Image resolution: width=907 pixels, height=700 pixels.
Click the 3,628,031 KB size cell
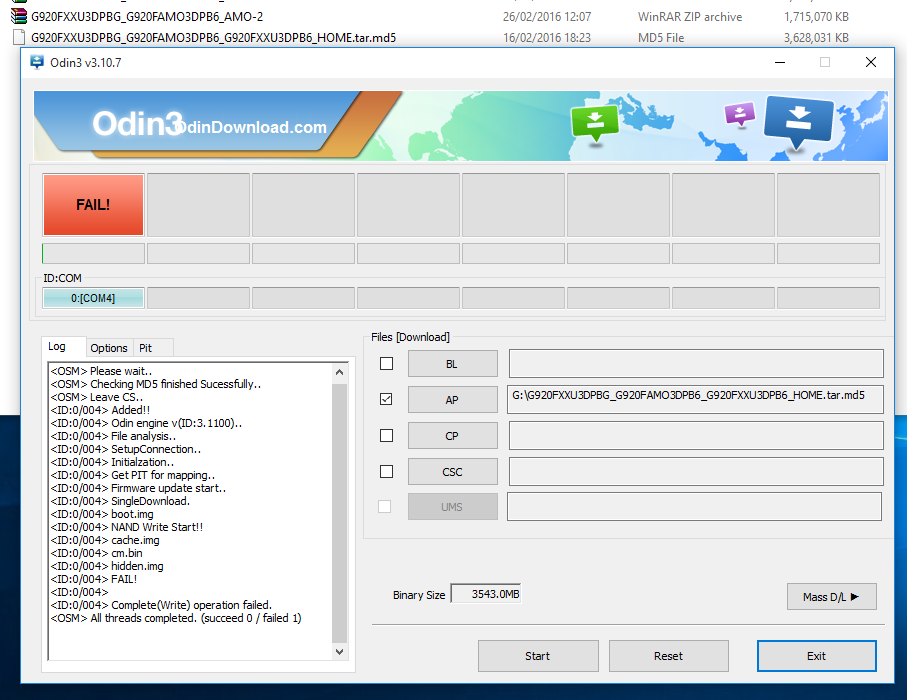(816, 38)
